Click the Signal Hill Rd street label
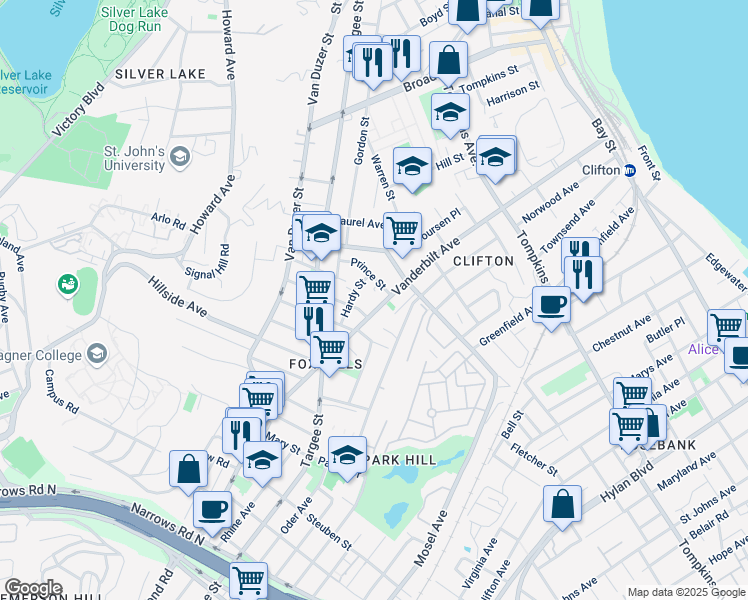748x600 pixels. pos(207,262)
